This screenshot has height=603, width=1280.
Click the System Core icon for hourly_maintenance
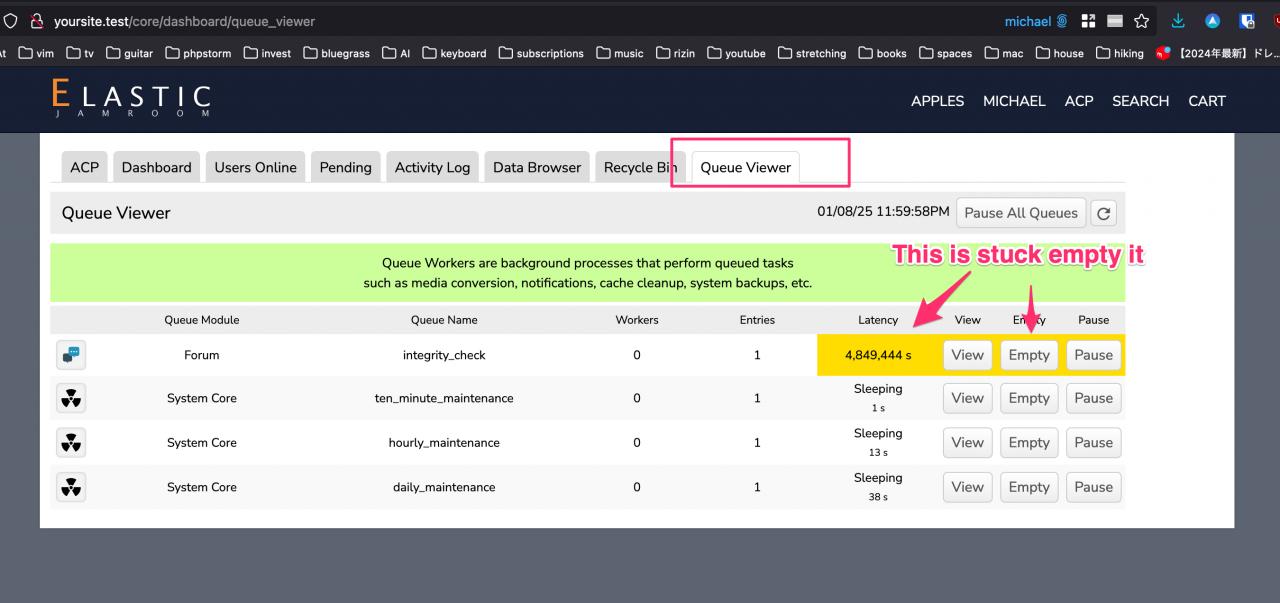[71, 442]
